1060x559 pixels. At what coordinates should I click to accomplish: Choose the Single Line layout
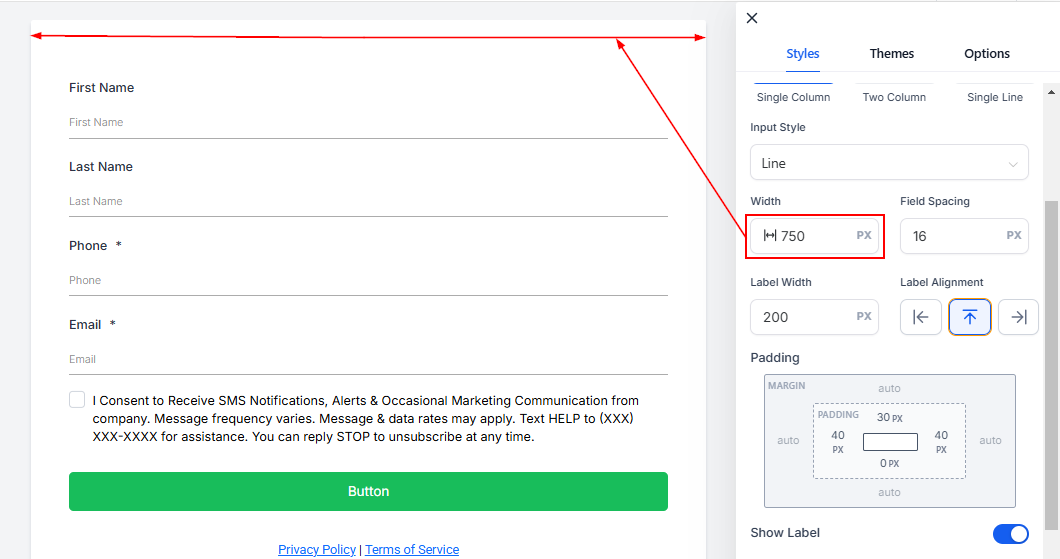click(994, 96)
